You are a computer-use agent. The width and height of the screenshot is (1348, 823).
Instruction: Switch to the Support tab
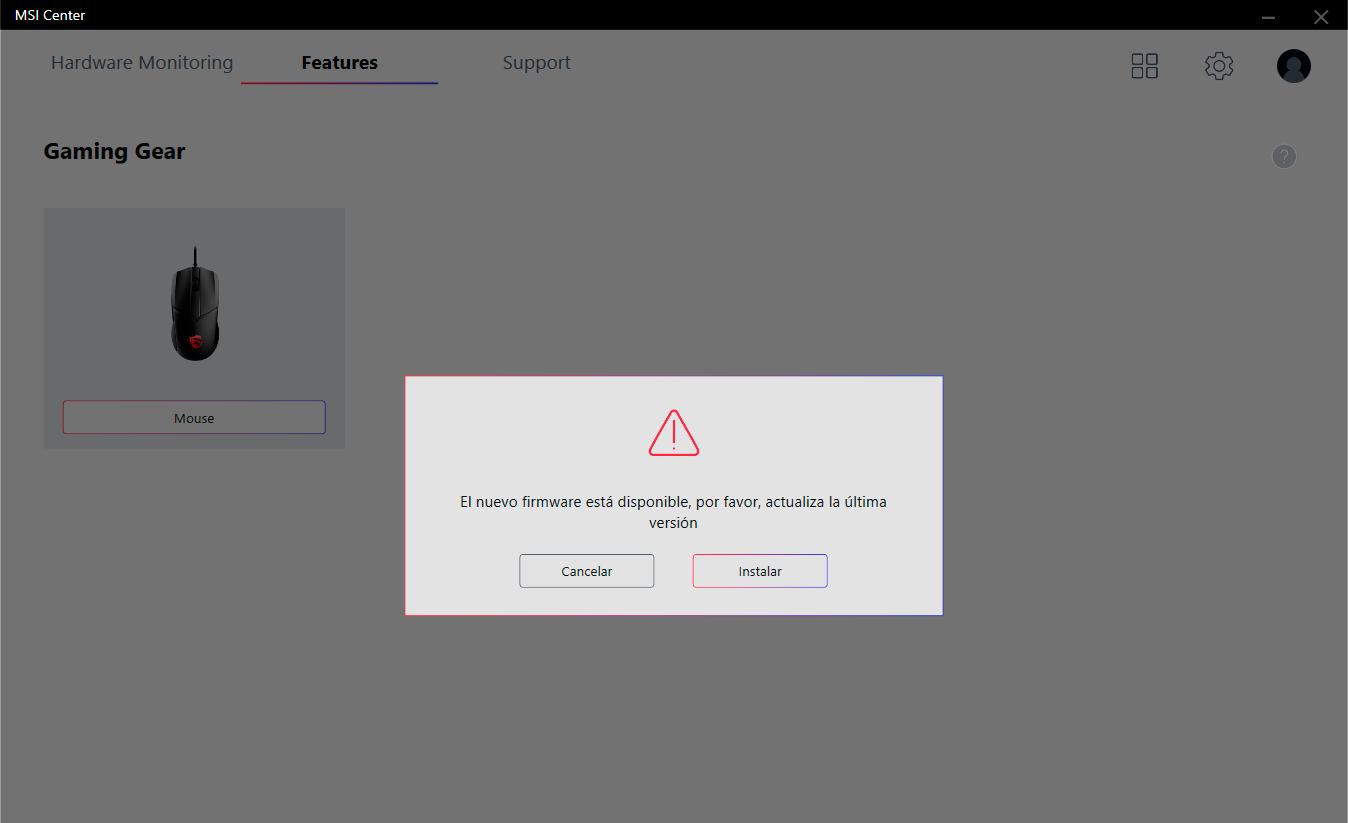[536, 63]
